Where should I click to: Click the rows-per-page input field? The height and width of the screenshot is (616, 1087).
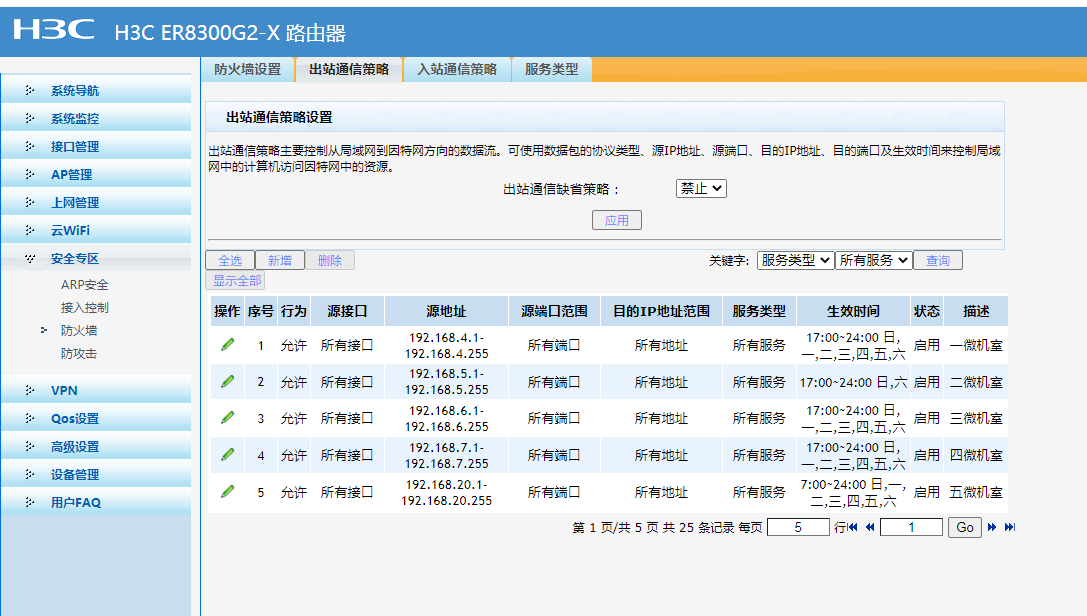(x=797, y=527)
